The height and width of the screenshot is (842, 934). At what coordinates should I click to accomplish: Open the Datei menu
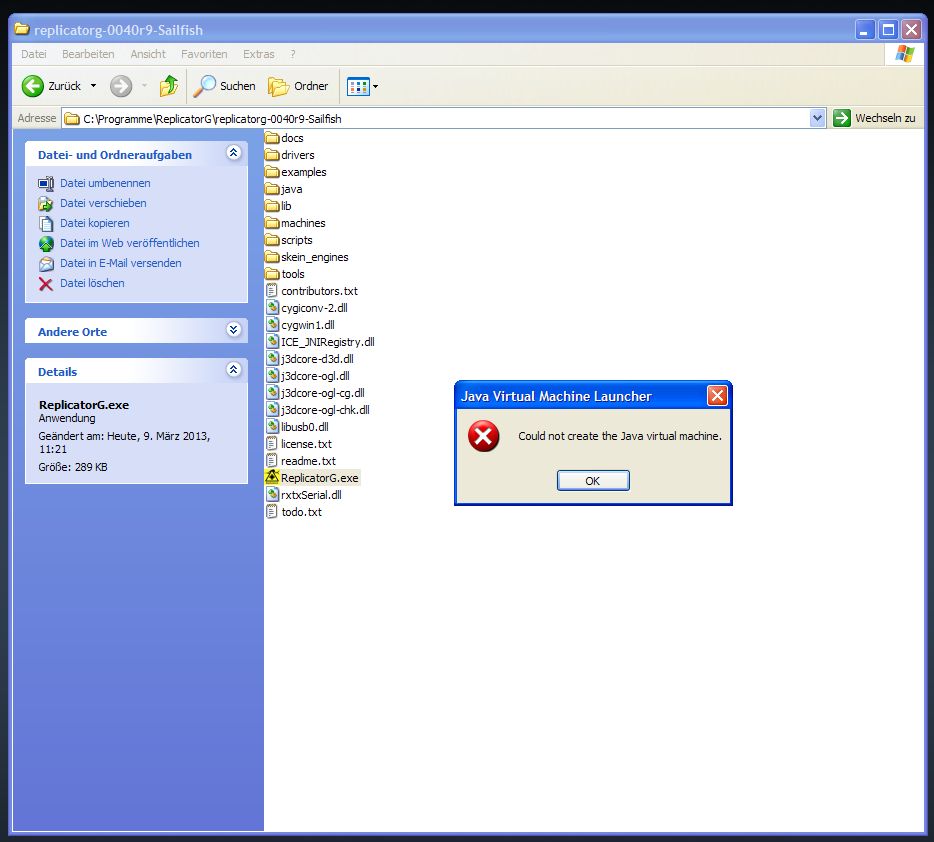coord(33,54)
